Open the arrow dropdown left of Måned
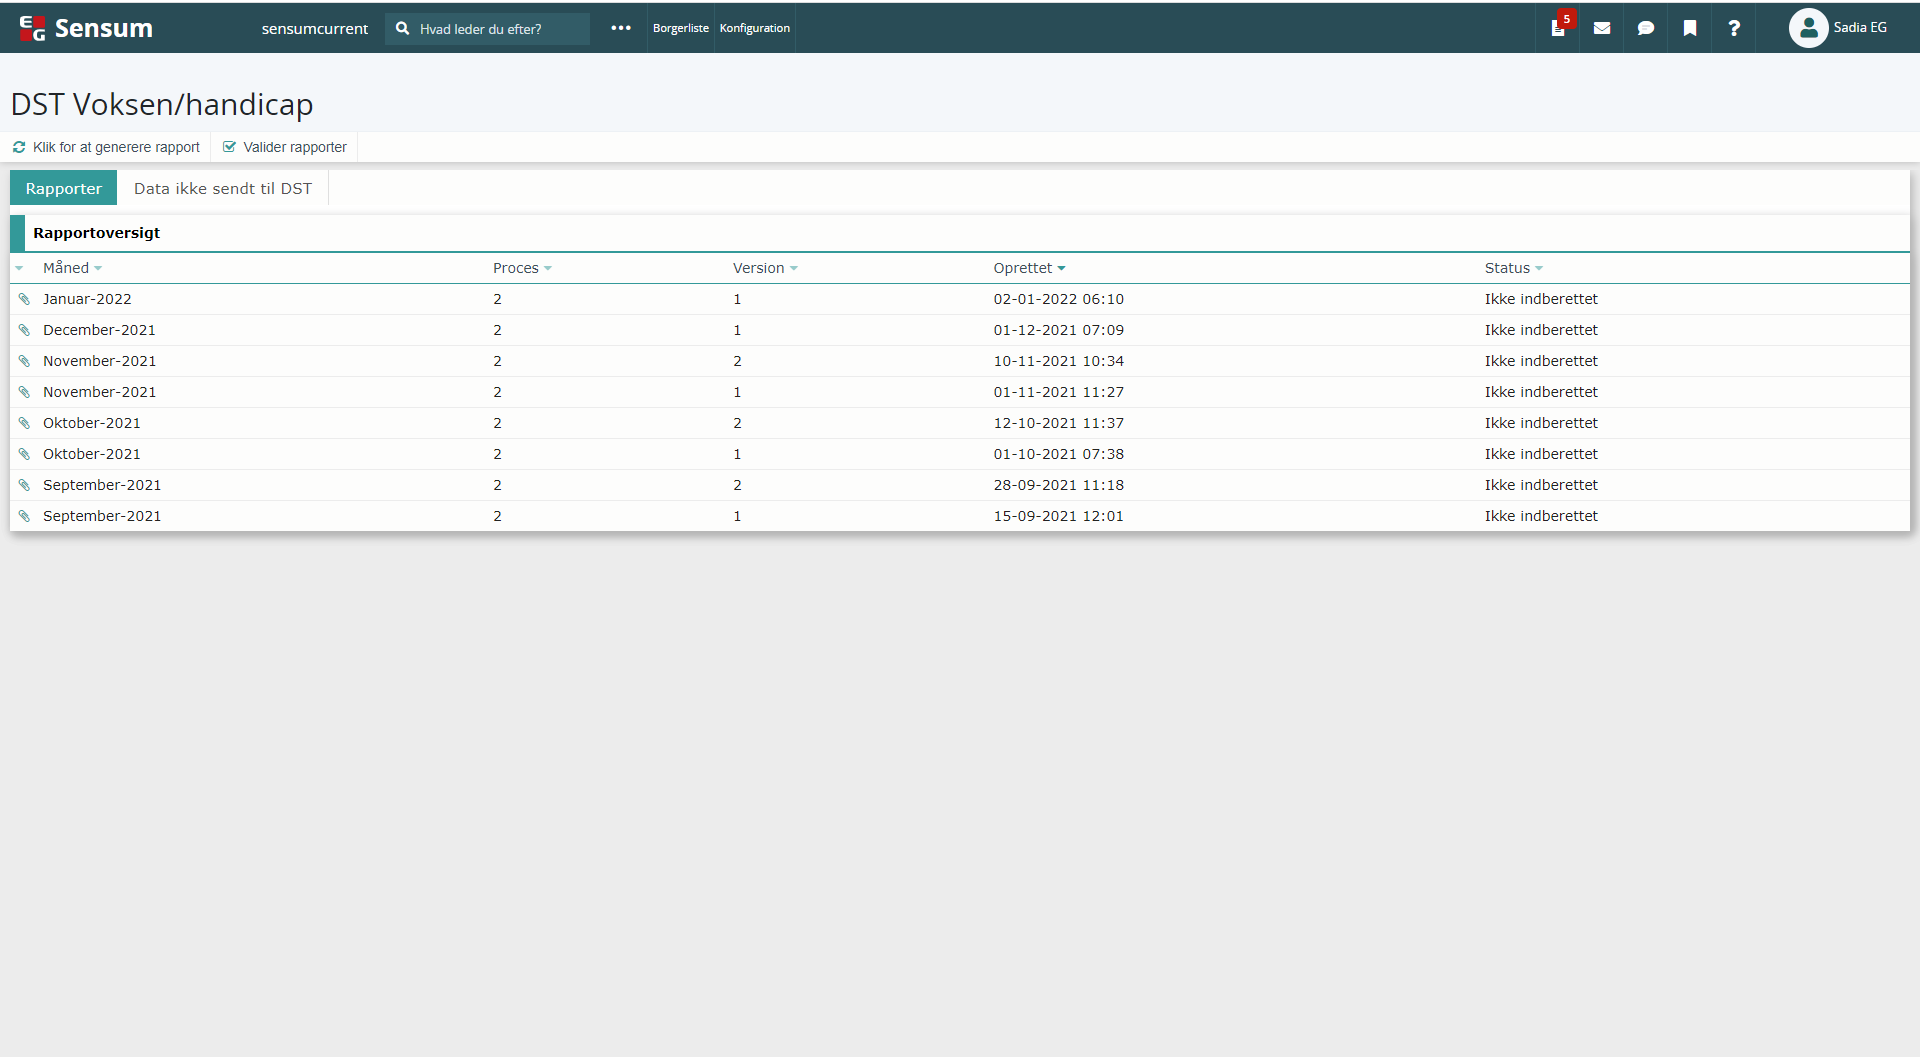This screenshot has height=1057, width=1920. (19, 268)
